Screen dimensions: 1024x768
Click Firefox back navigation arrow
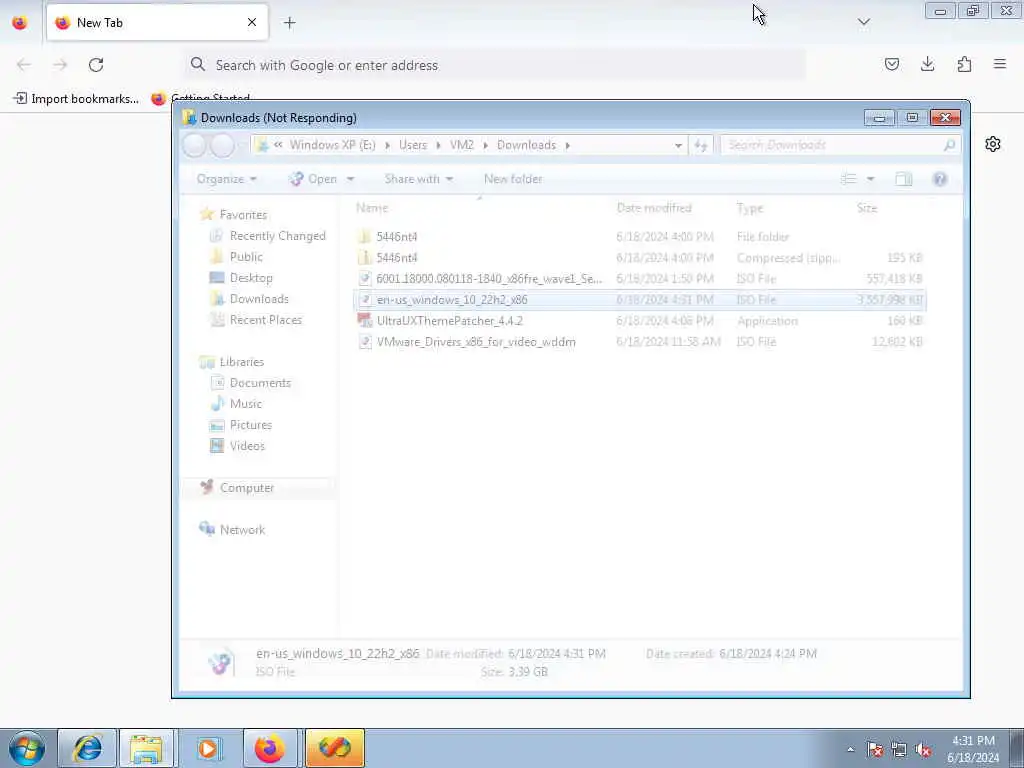24,65
